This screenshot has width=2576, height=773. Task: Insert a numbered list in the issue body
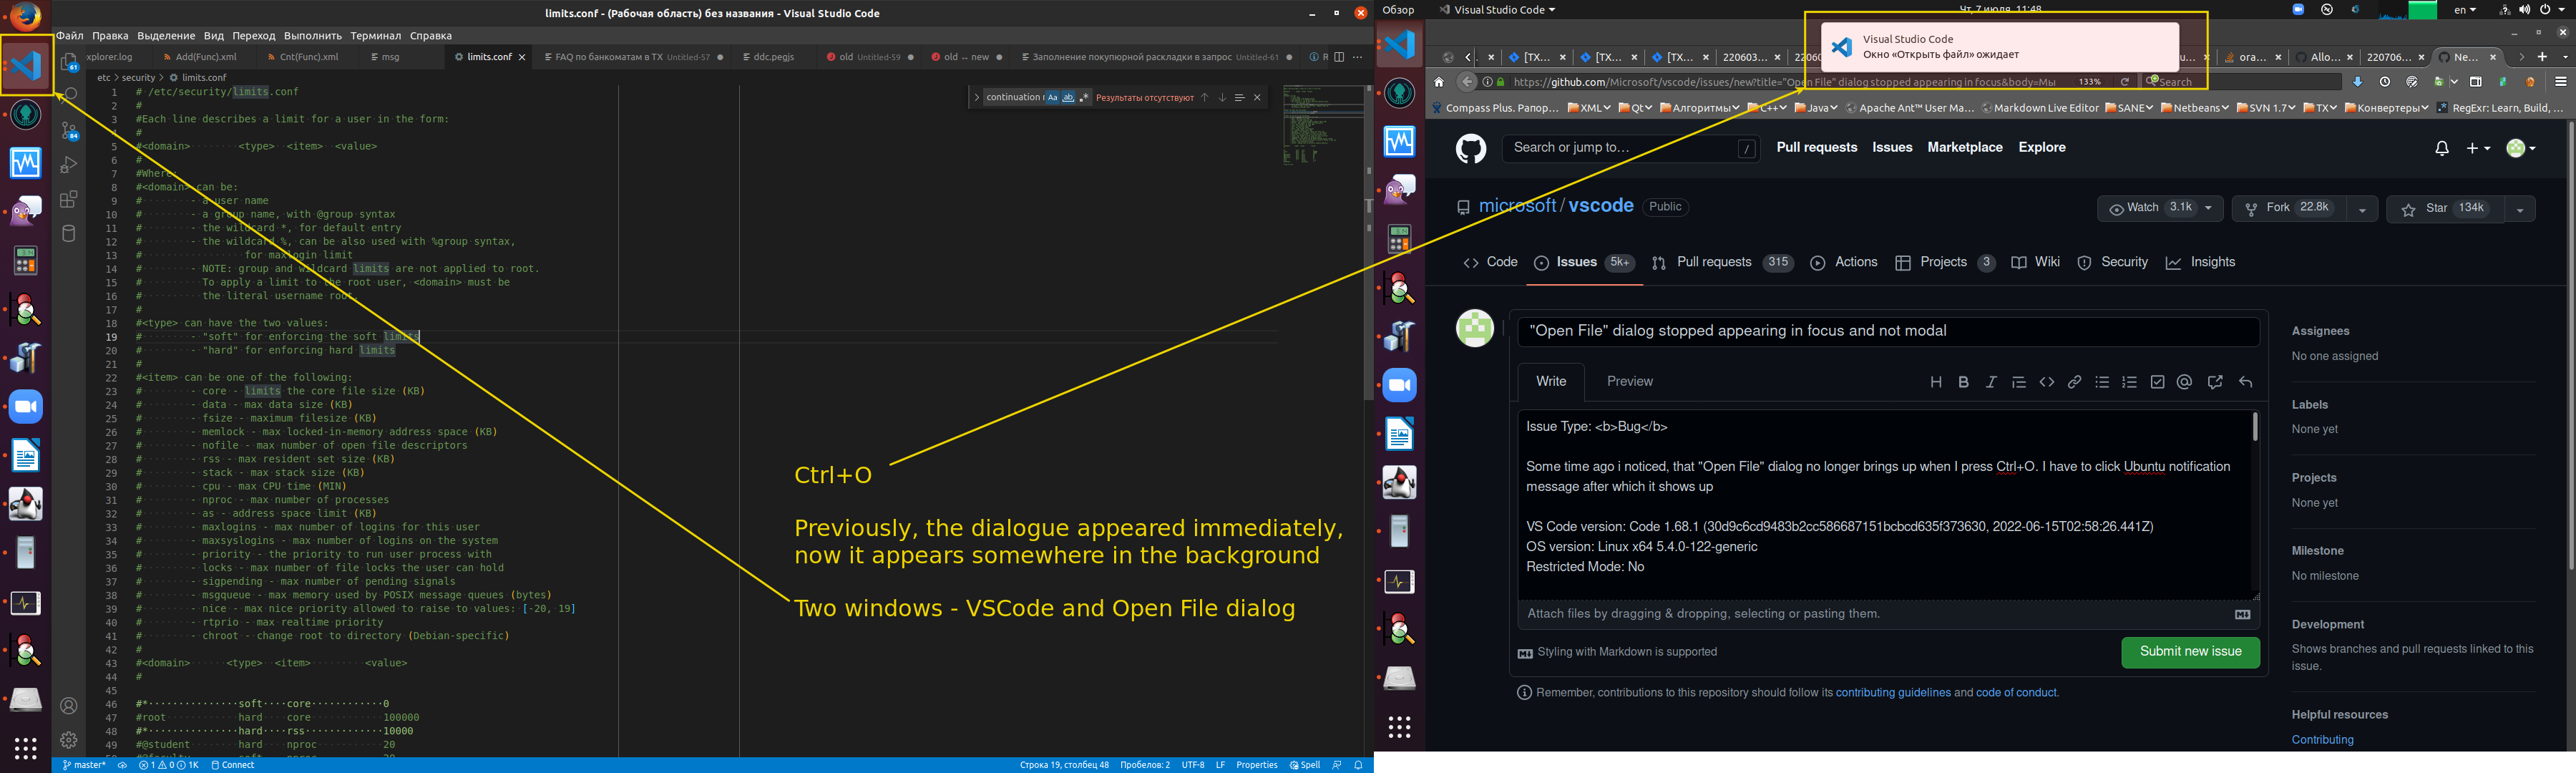[x=2131, y=382]
